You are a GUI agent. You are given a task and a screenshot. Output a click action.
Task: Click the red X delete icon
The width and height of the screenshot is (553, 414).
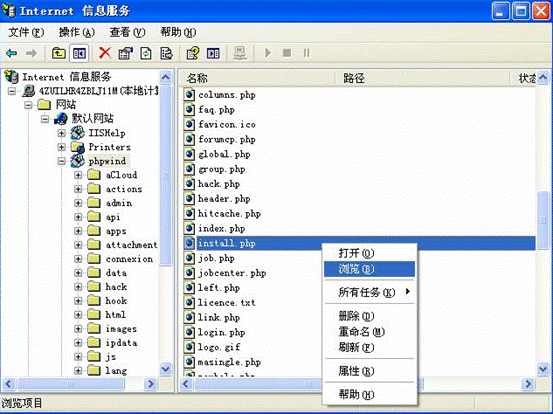(105, 53)
